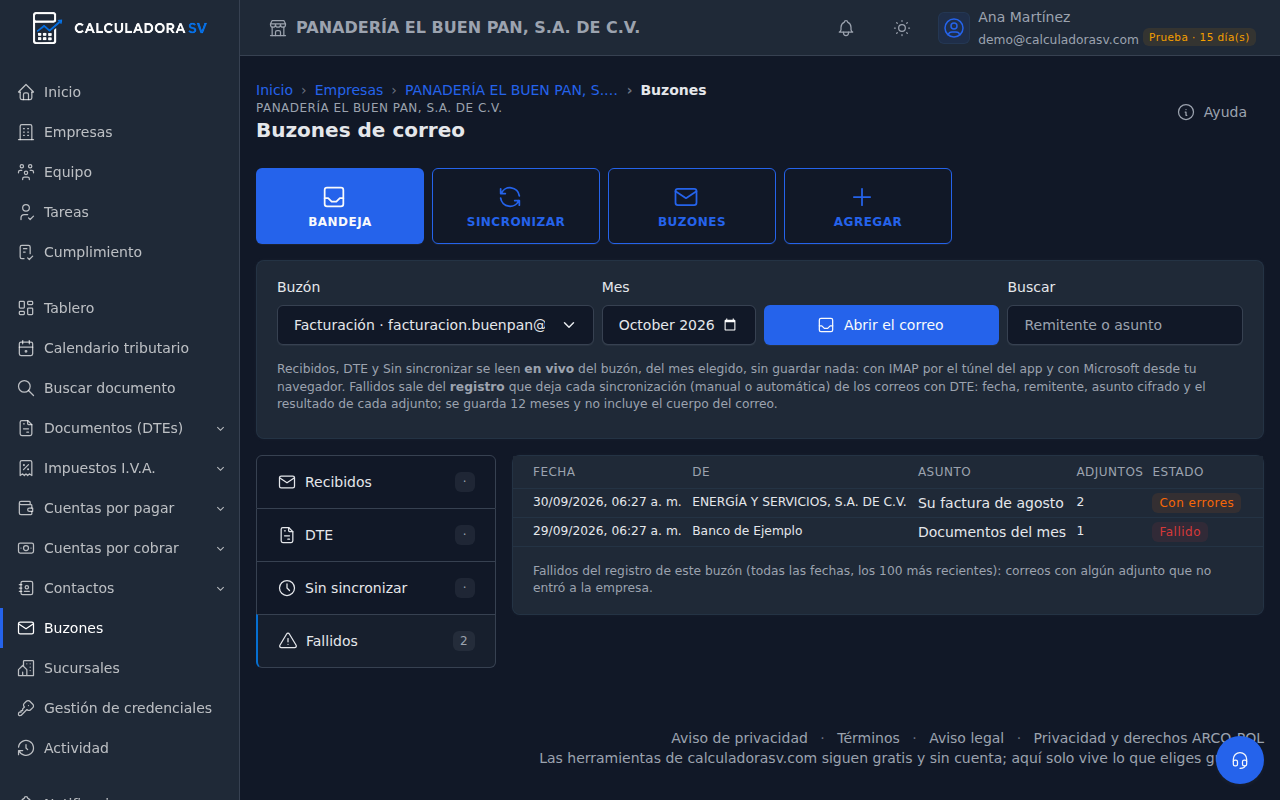The width and height of the screenshot is (1280, 800).
Task: Open the 'Documentos del mes' email row
Action: point(888,532)
